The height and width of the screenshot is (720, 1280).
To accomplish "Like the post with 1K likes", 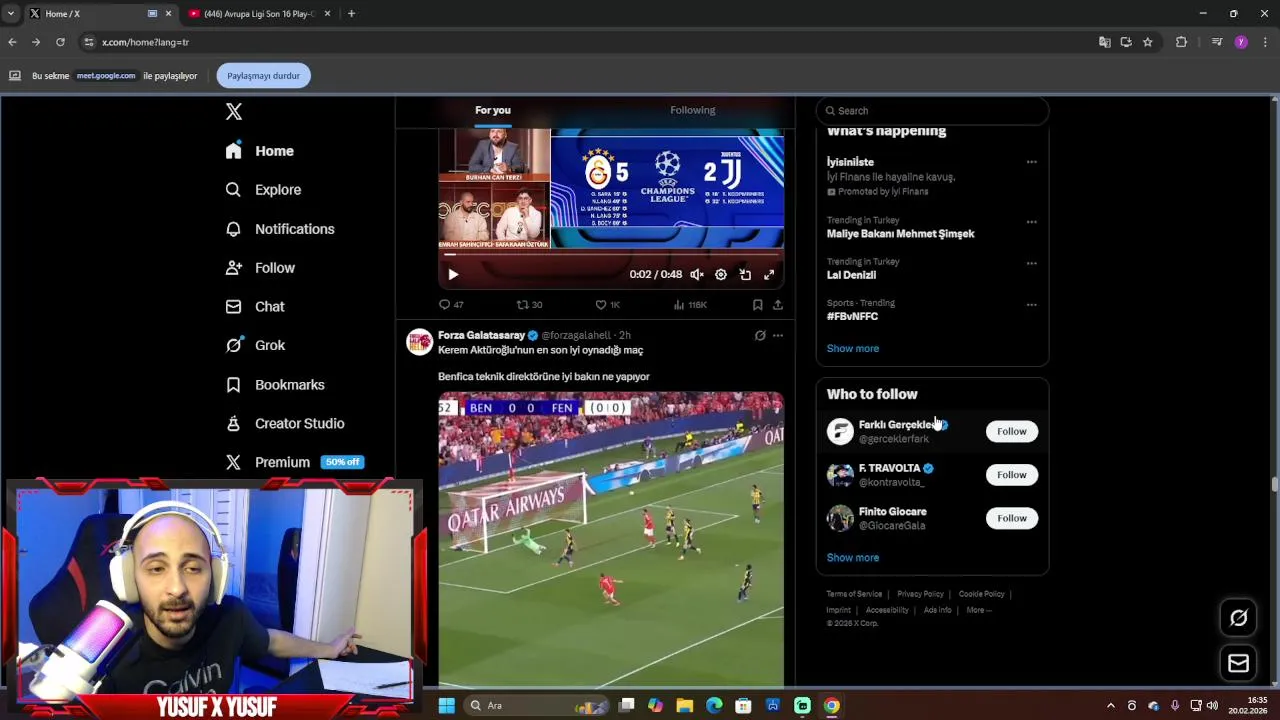I will (608, 305).
